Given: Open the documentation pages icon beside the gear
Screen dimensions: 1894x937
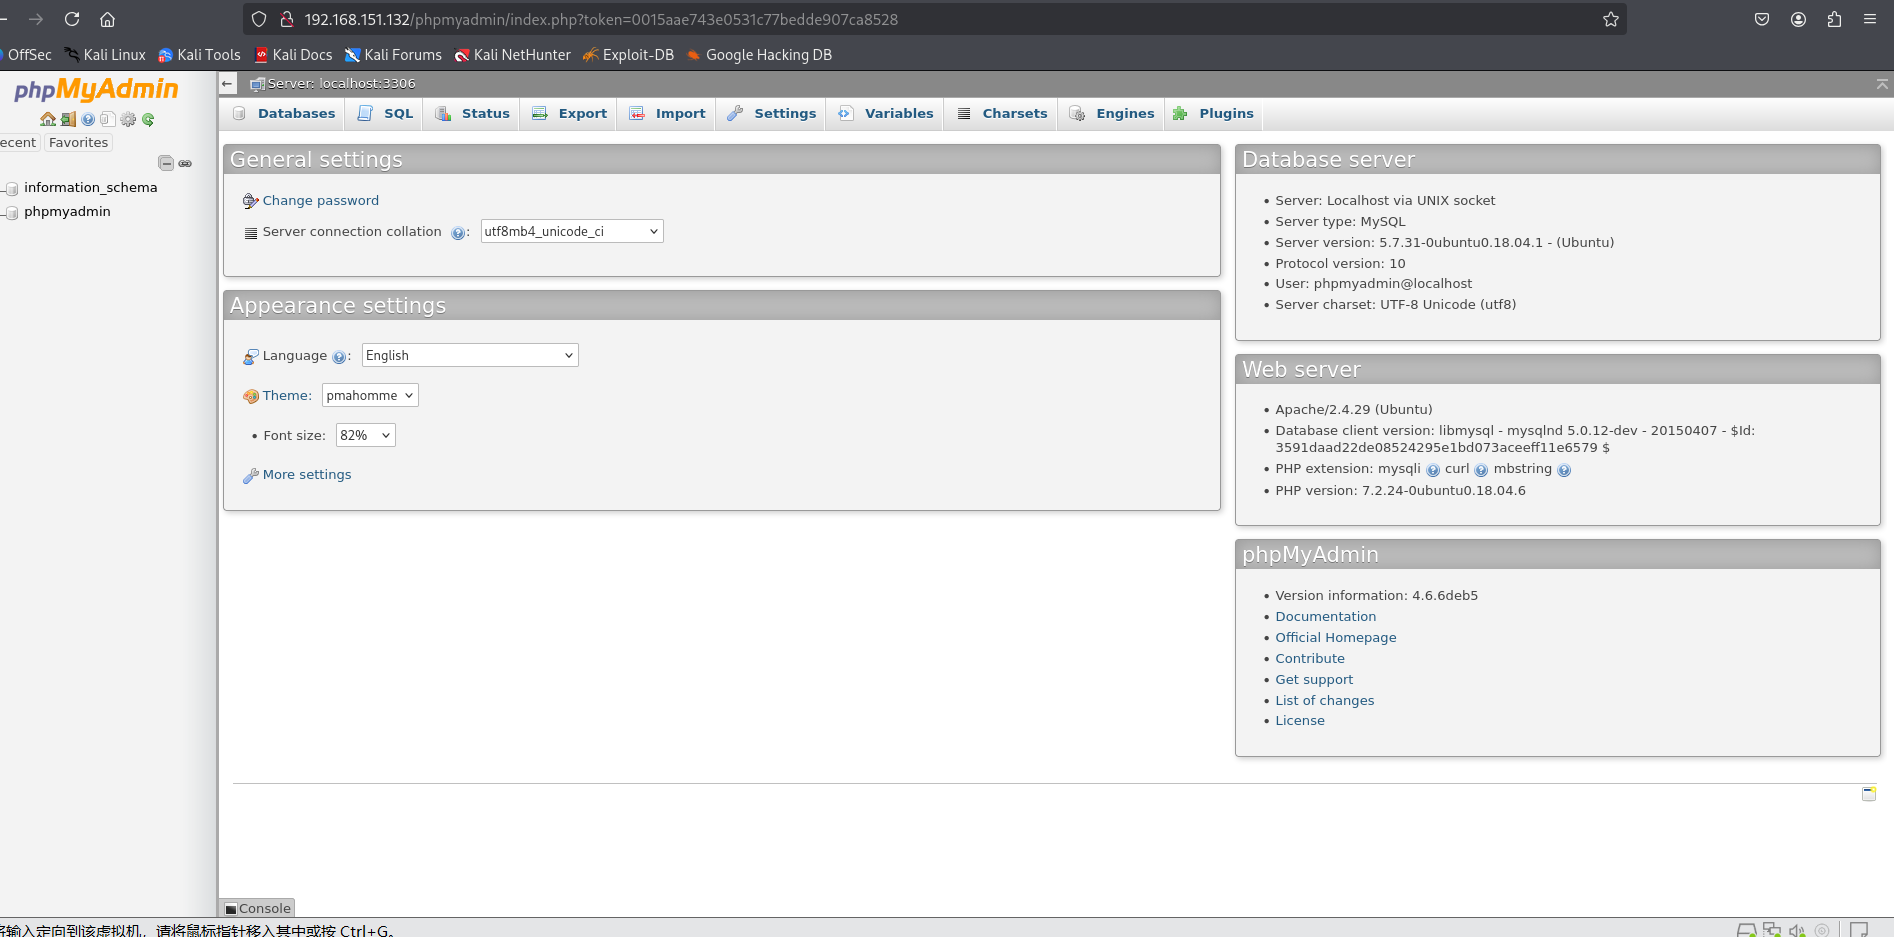Looking at the screenshot, I should tap(108, 120).
